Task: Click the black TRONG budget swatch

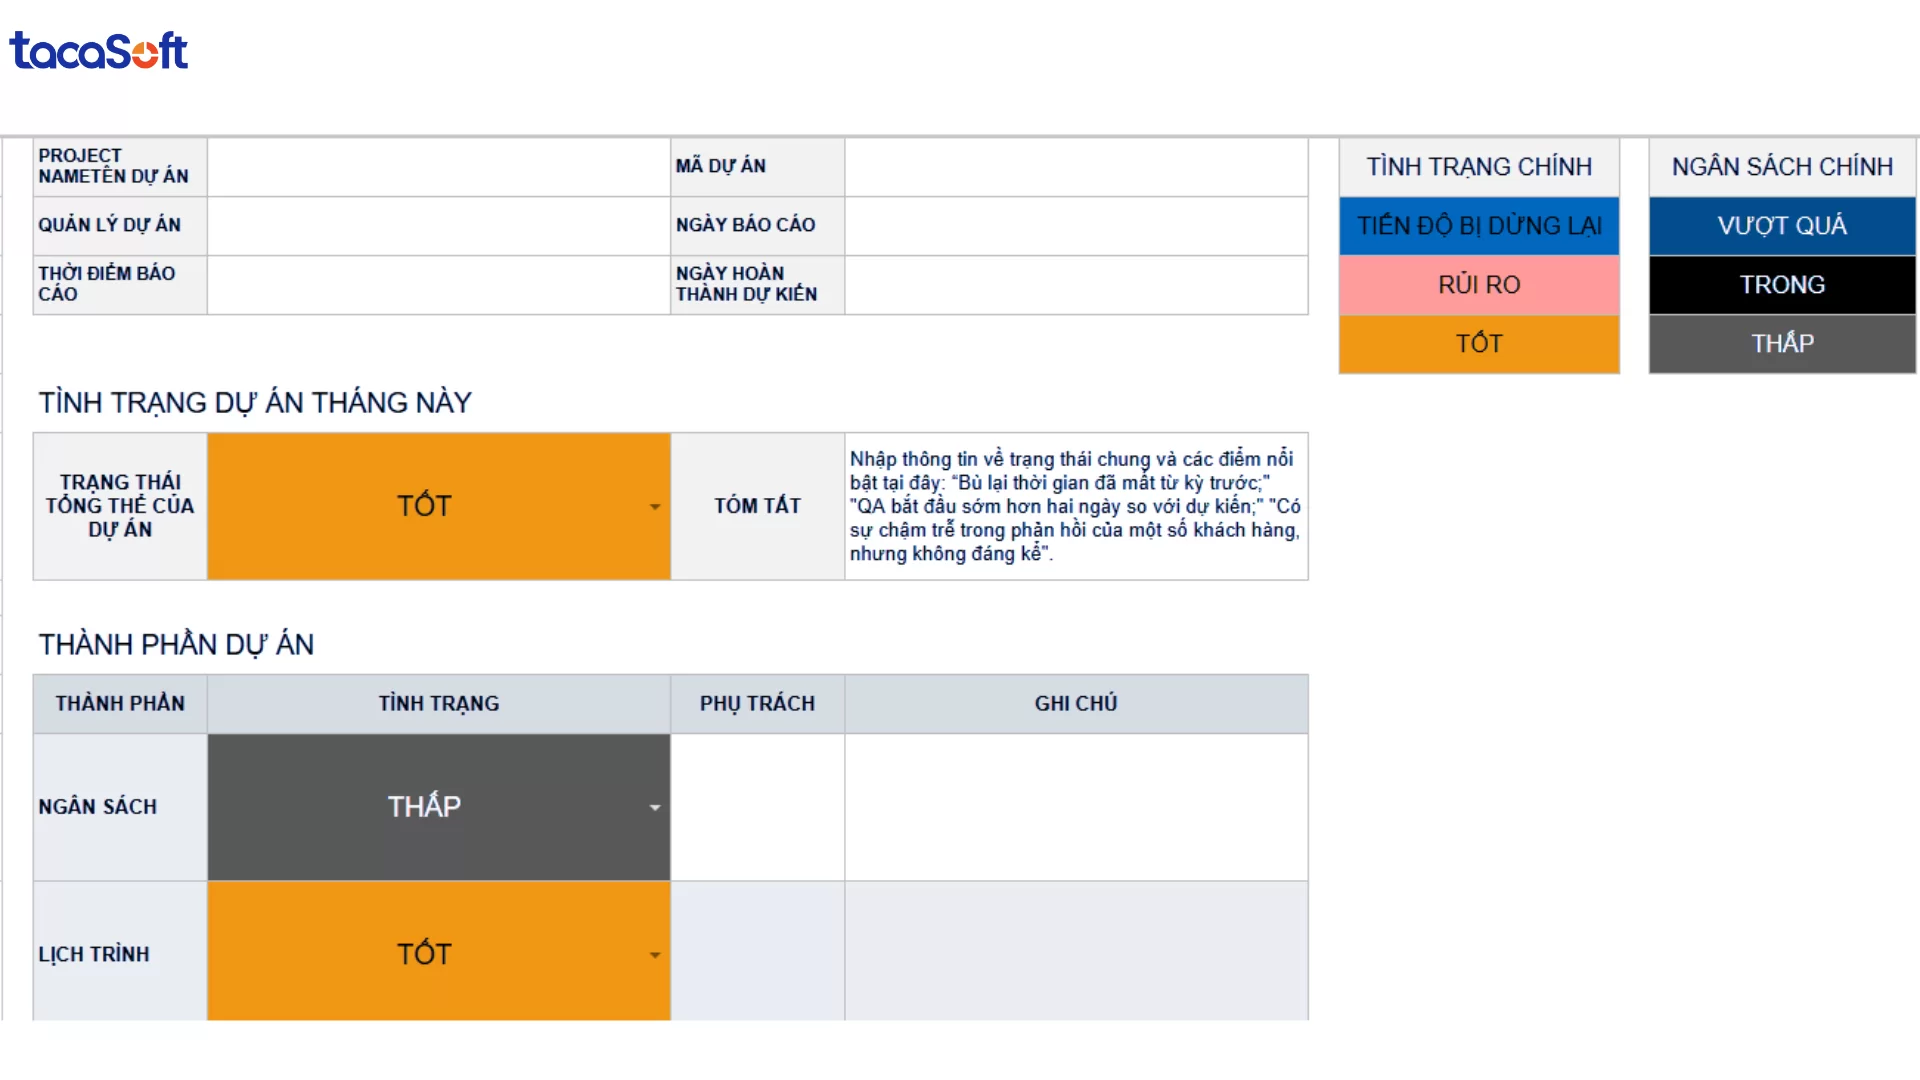Action: tap(1781, 285)
